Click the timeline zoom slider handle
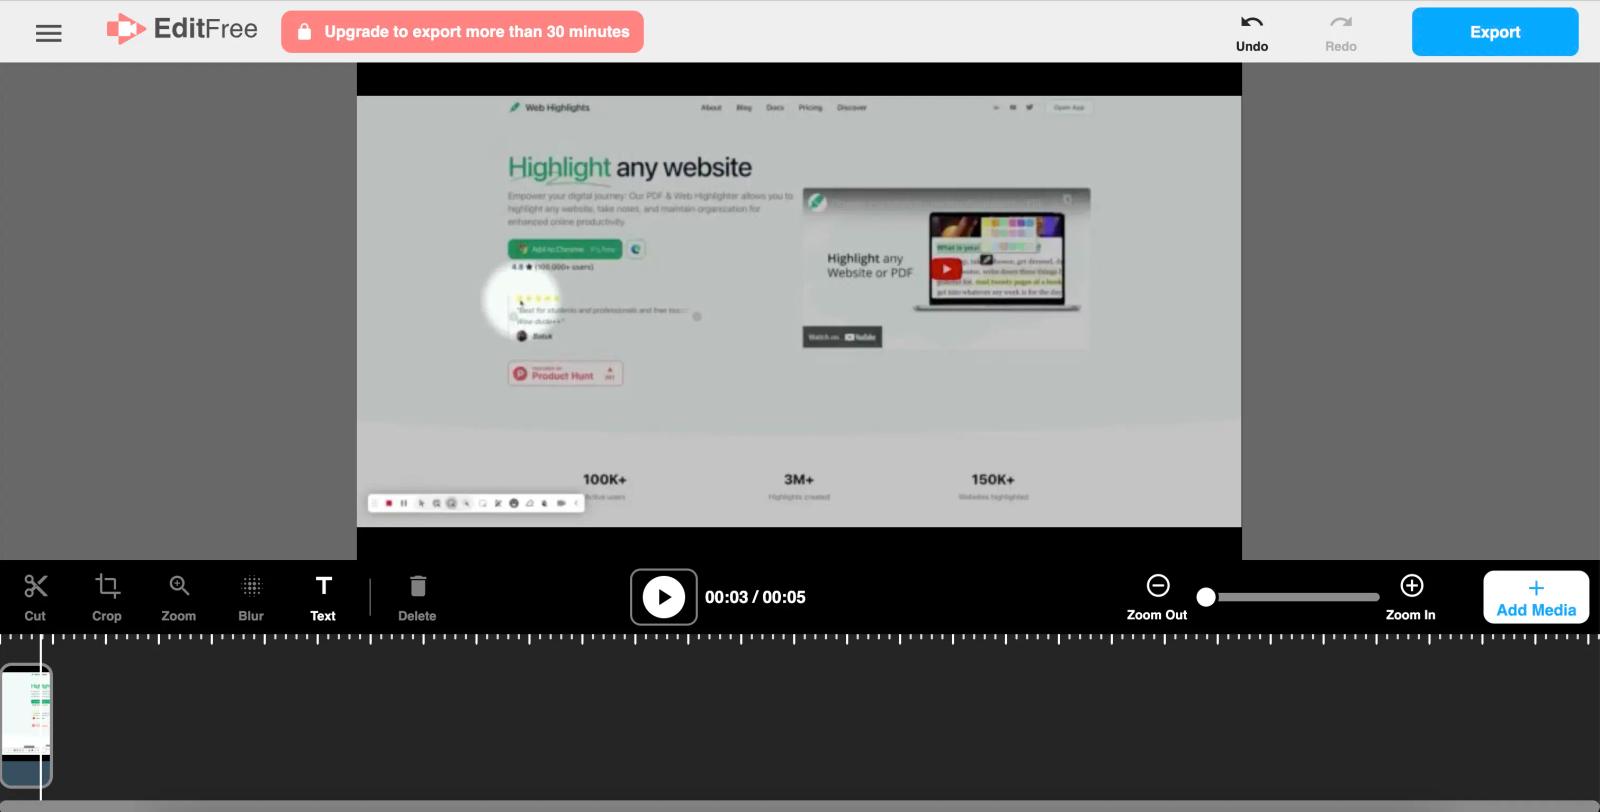1600x812 pixels. [1206, 597]
